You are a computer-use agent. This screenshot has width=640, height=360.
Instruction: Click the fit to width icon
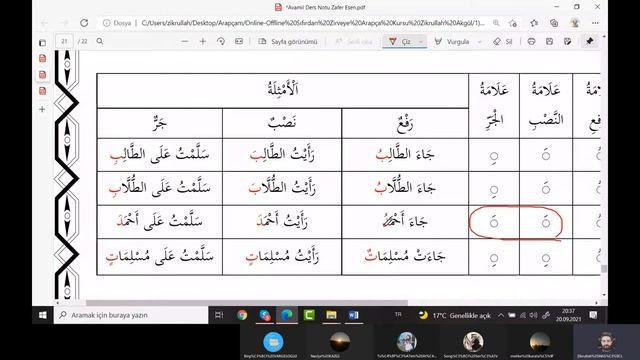[x=239, y=42]
